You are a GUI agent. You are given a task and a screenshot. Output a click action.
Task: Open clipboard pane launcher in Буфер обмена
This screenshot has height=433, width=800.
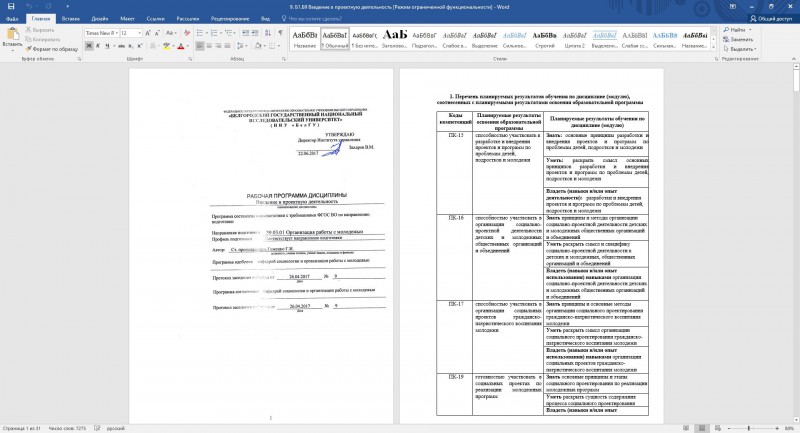coord(79,59)
